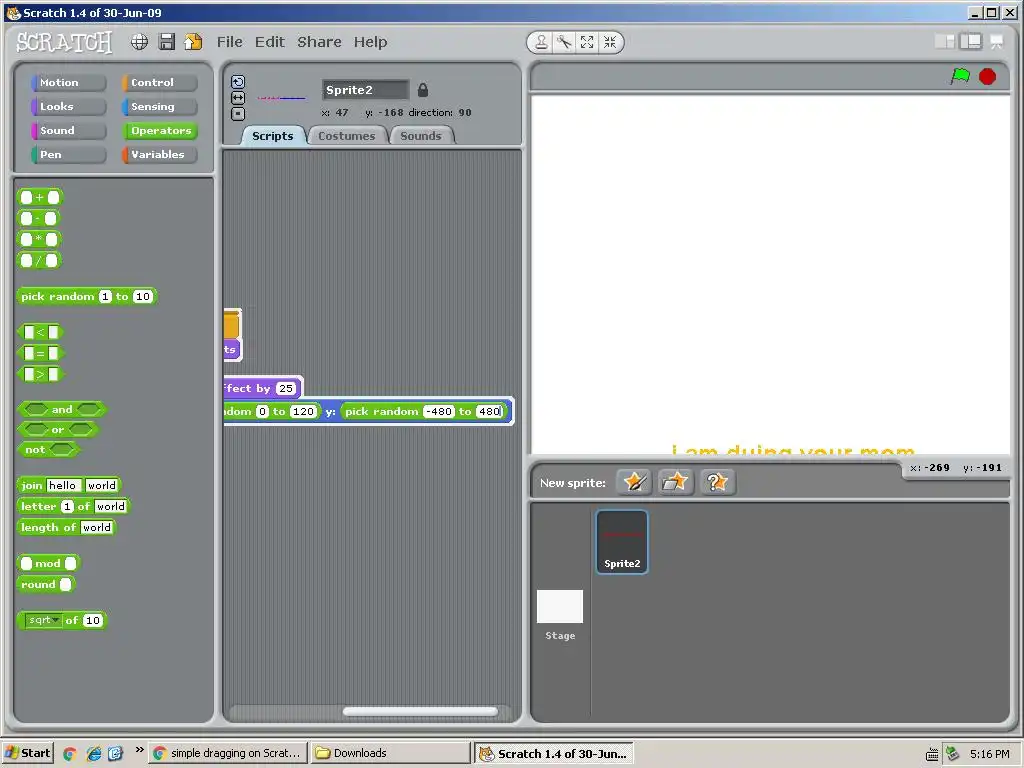Click the Sprite2 name field
Viewport: 1024px width, 768px height.
365,90
